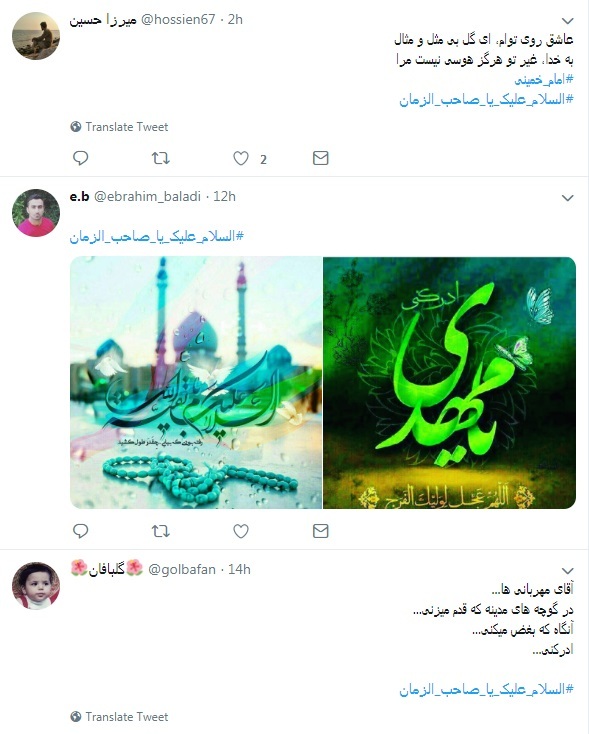Share the ebrahim_baladi tweet by message envelope
The image size is (589, 734).
point(321,531)
